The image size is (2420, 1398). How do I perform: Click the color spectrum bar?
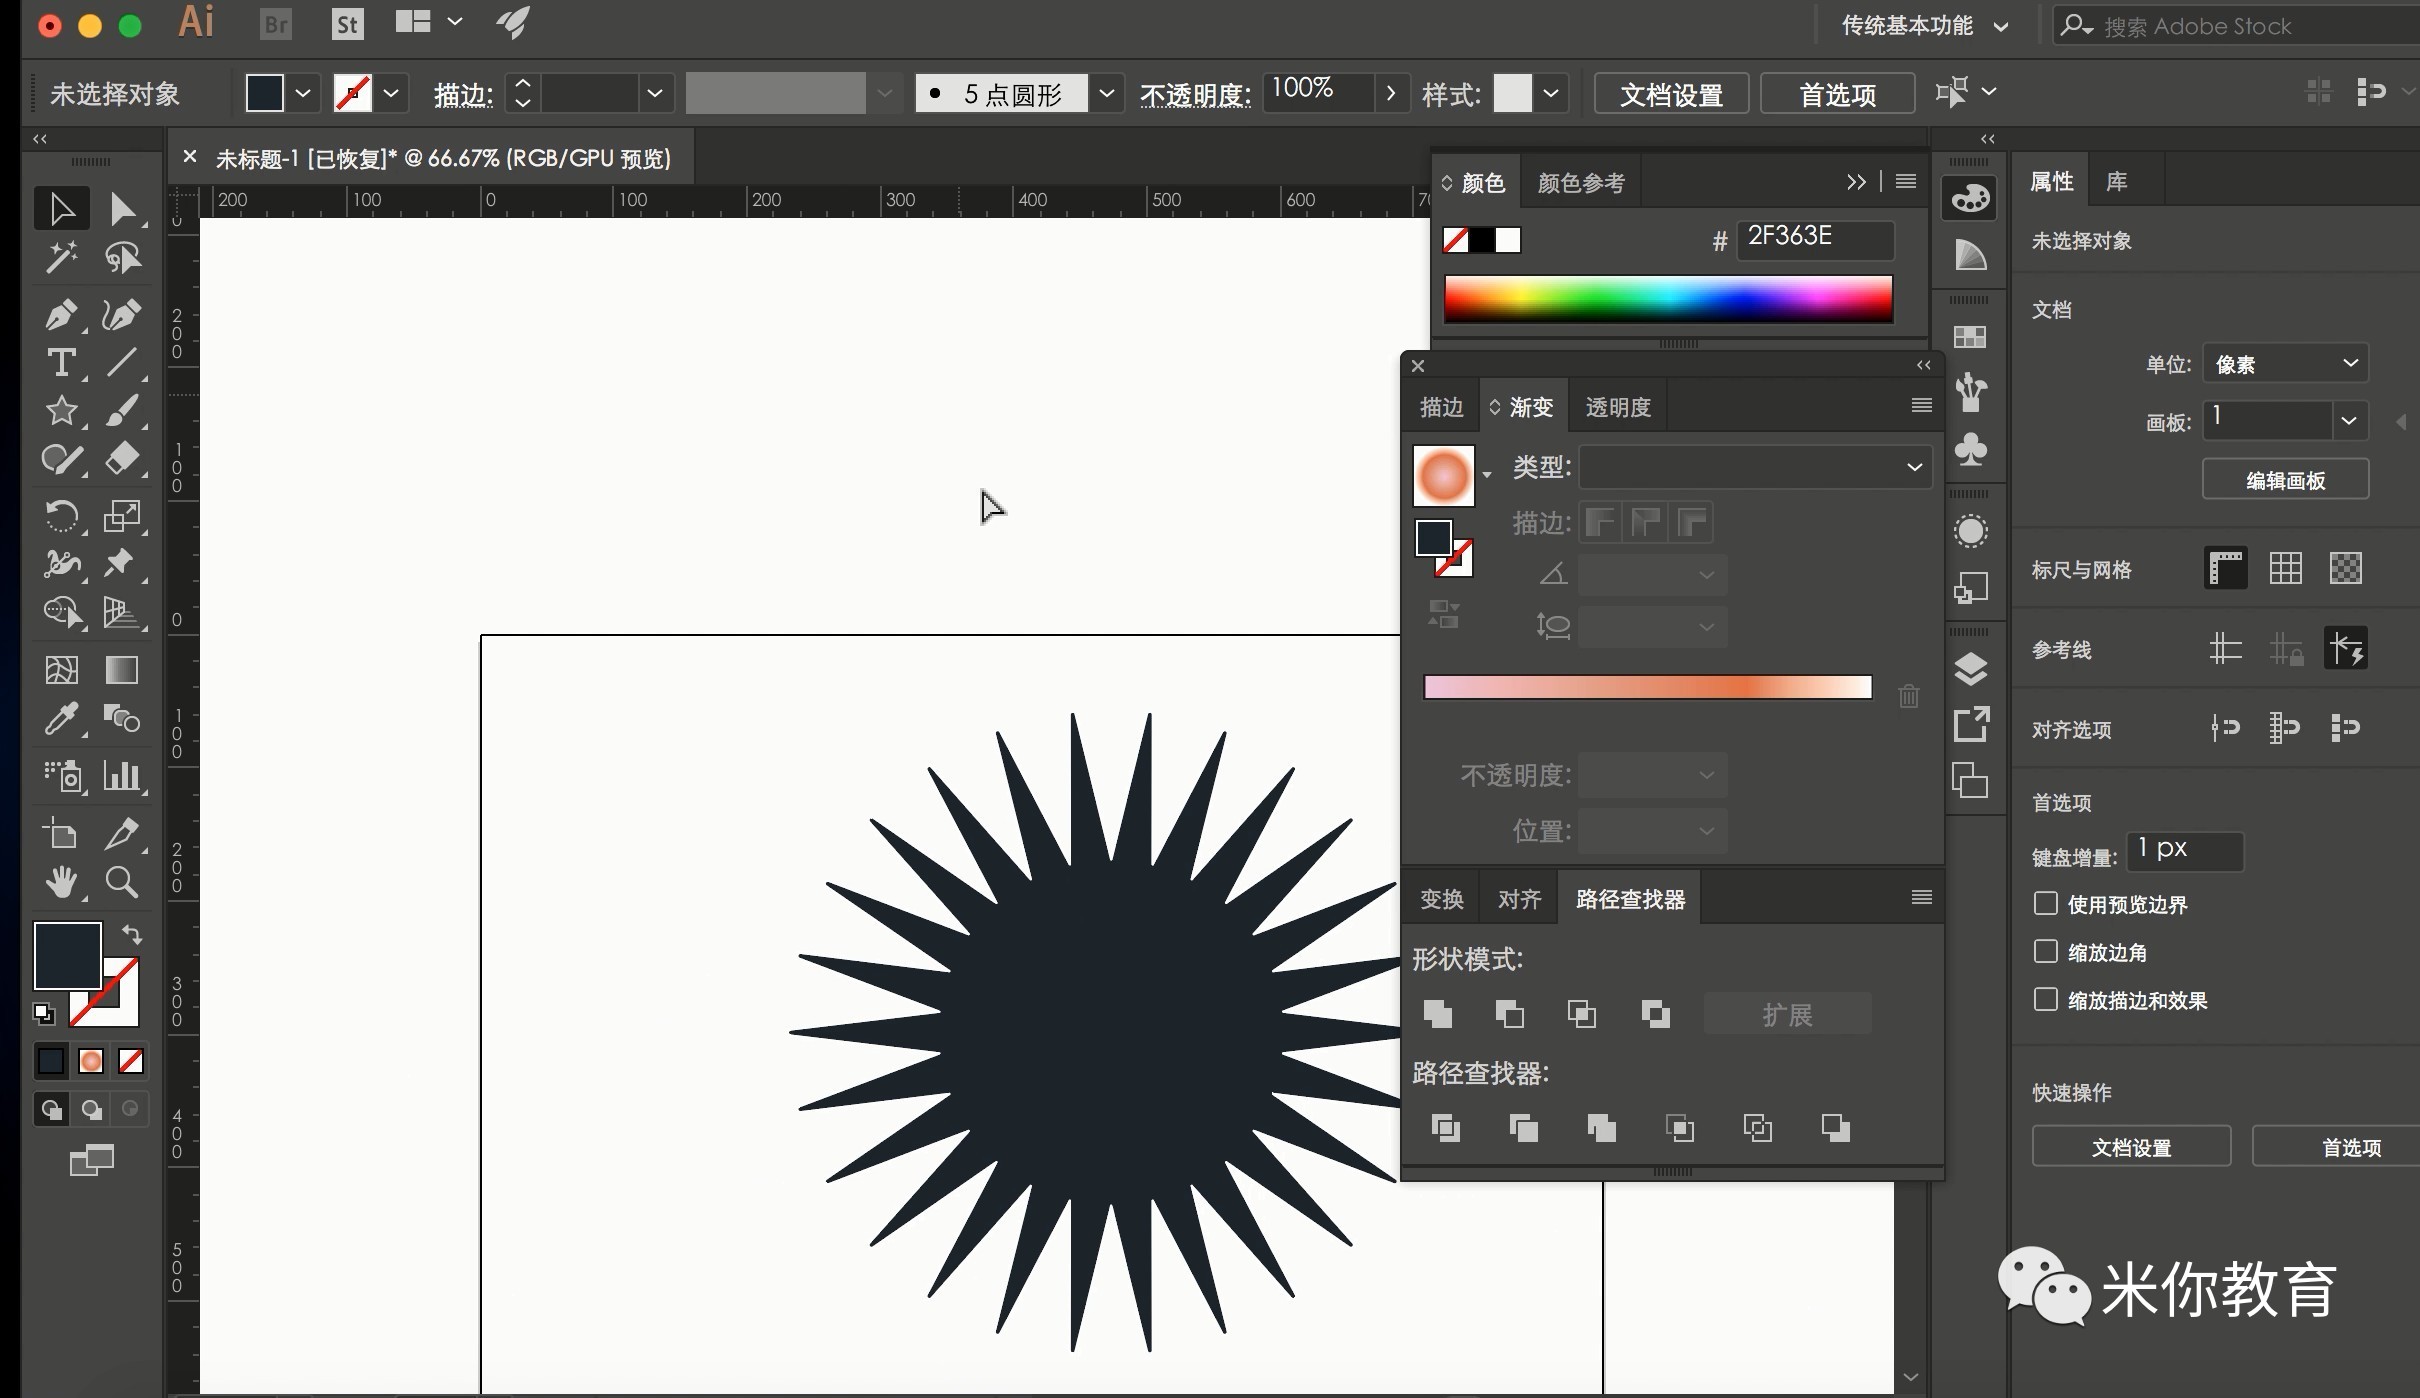pos(1668,299)
